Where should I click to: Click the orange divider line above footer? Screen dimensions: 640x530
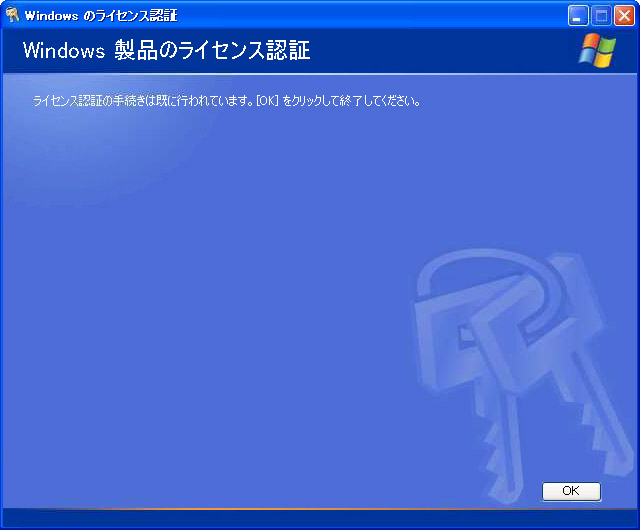click(320, 509)
